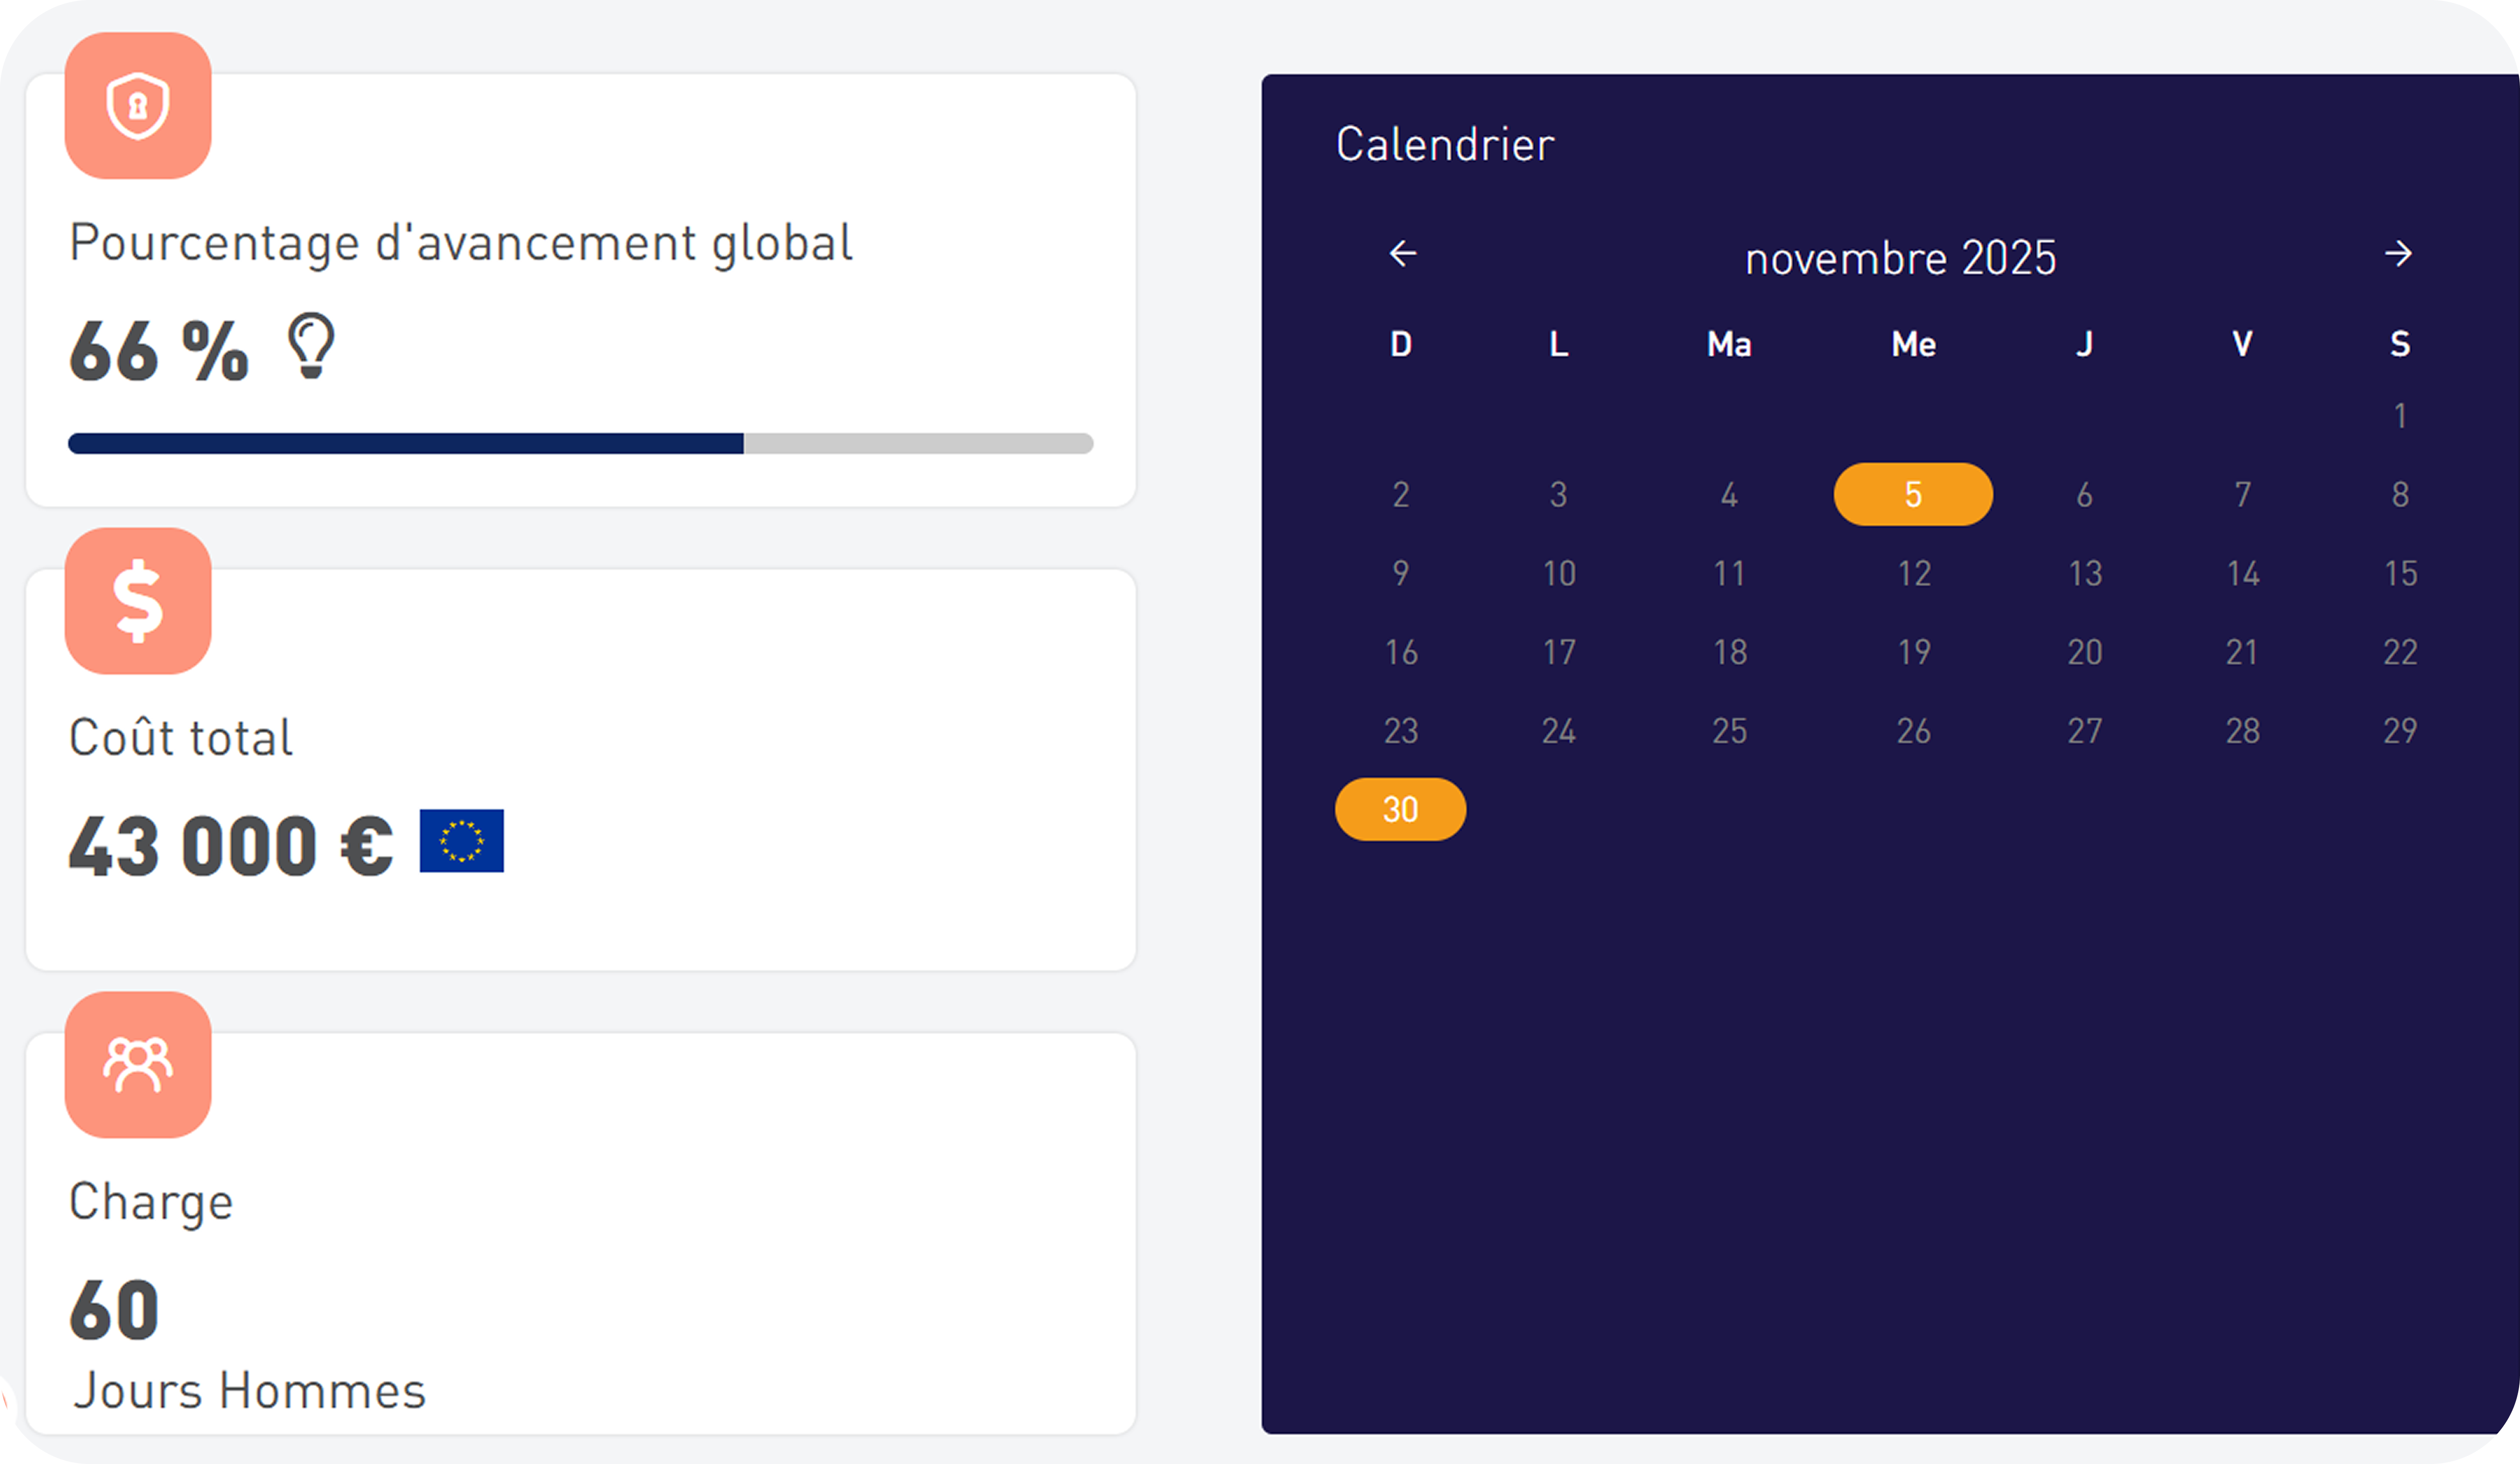Select the highlighted date 30 in the calendar
Viewport: 2520px width, 1464px height.
click(1400, 809)
